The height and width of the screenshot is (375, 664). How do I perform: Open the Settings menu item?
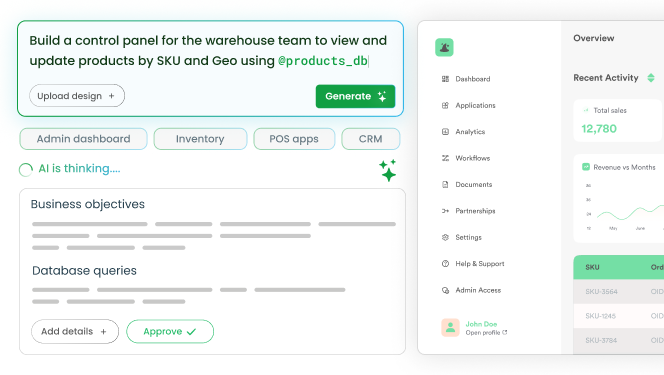coord(468,237)
